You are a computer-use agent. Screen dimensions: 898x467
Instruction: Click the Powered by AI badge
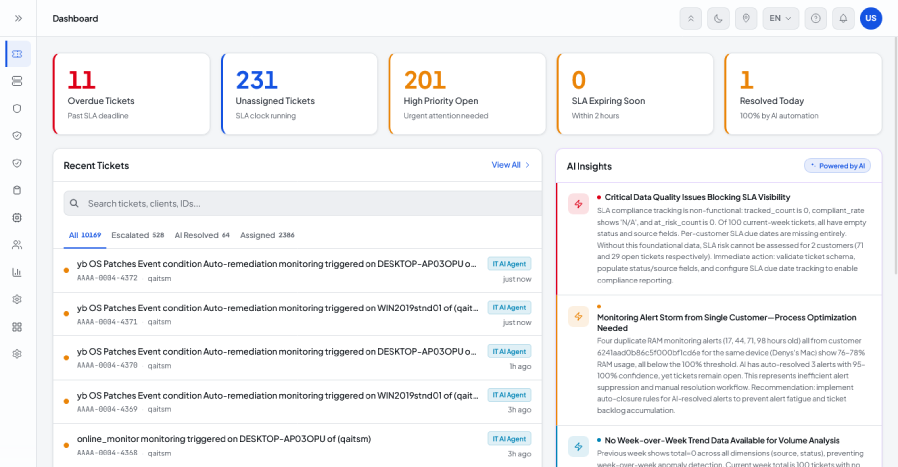tap(837, 166)
